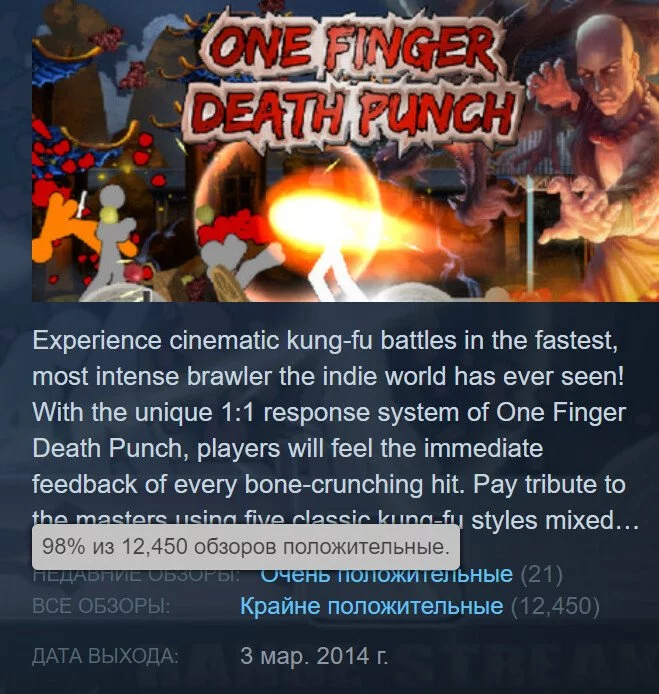Click the partially hidden "НЕДАВНИЕ ОБЗОРЫ:" label
The height and width of the screenshot is (694, 659).
(136, 575)
